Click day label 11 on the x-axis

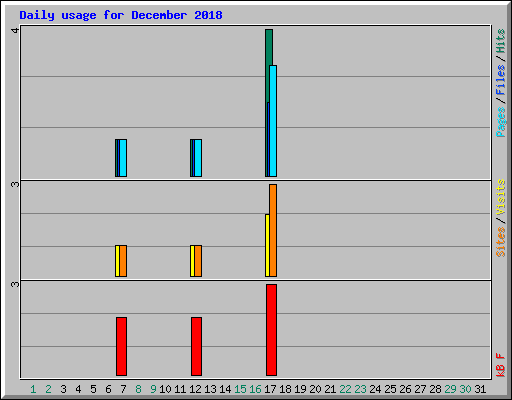[180, 389]
